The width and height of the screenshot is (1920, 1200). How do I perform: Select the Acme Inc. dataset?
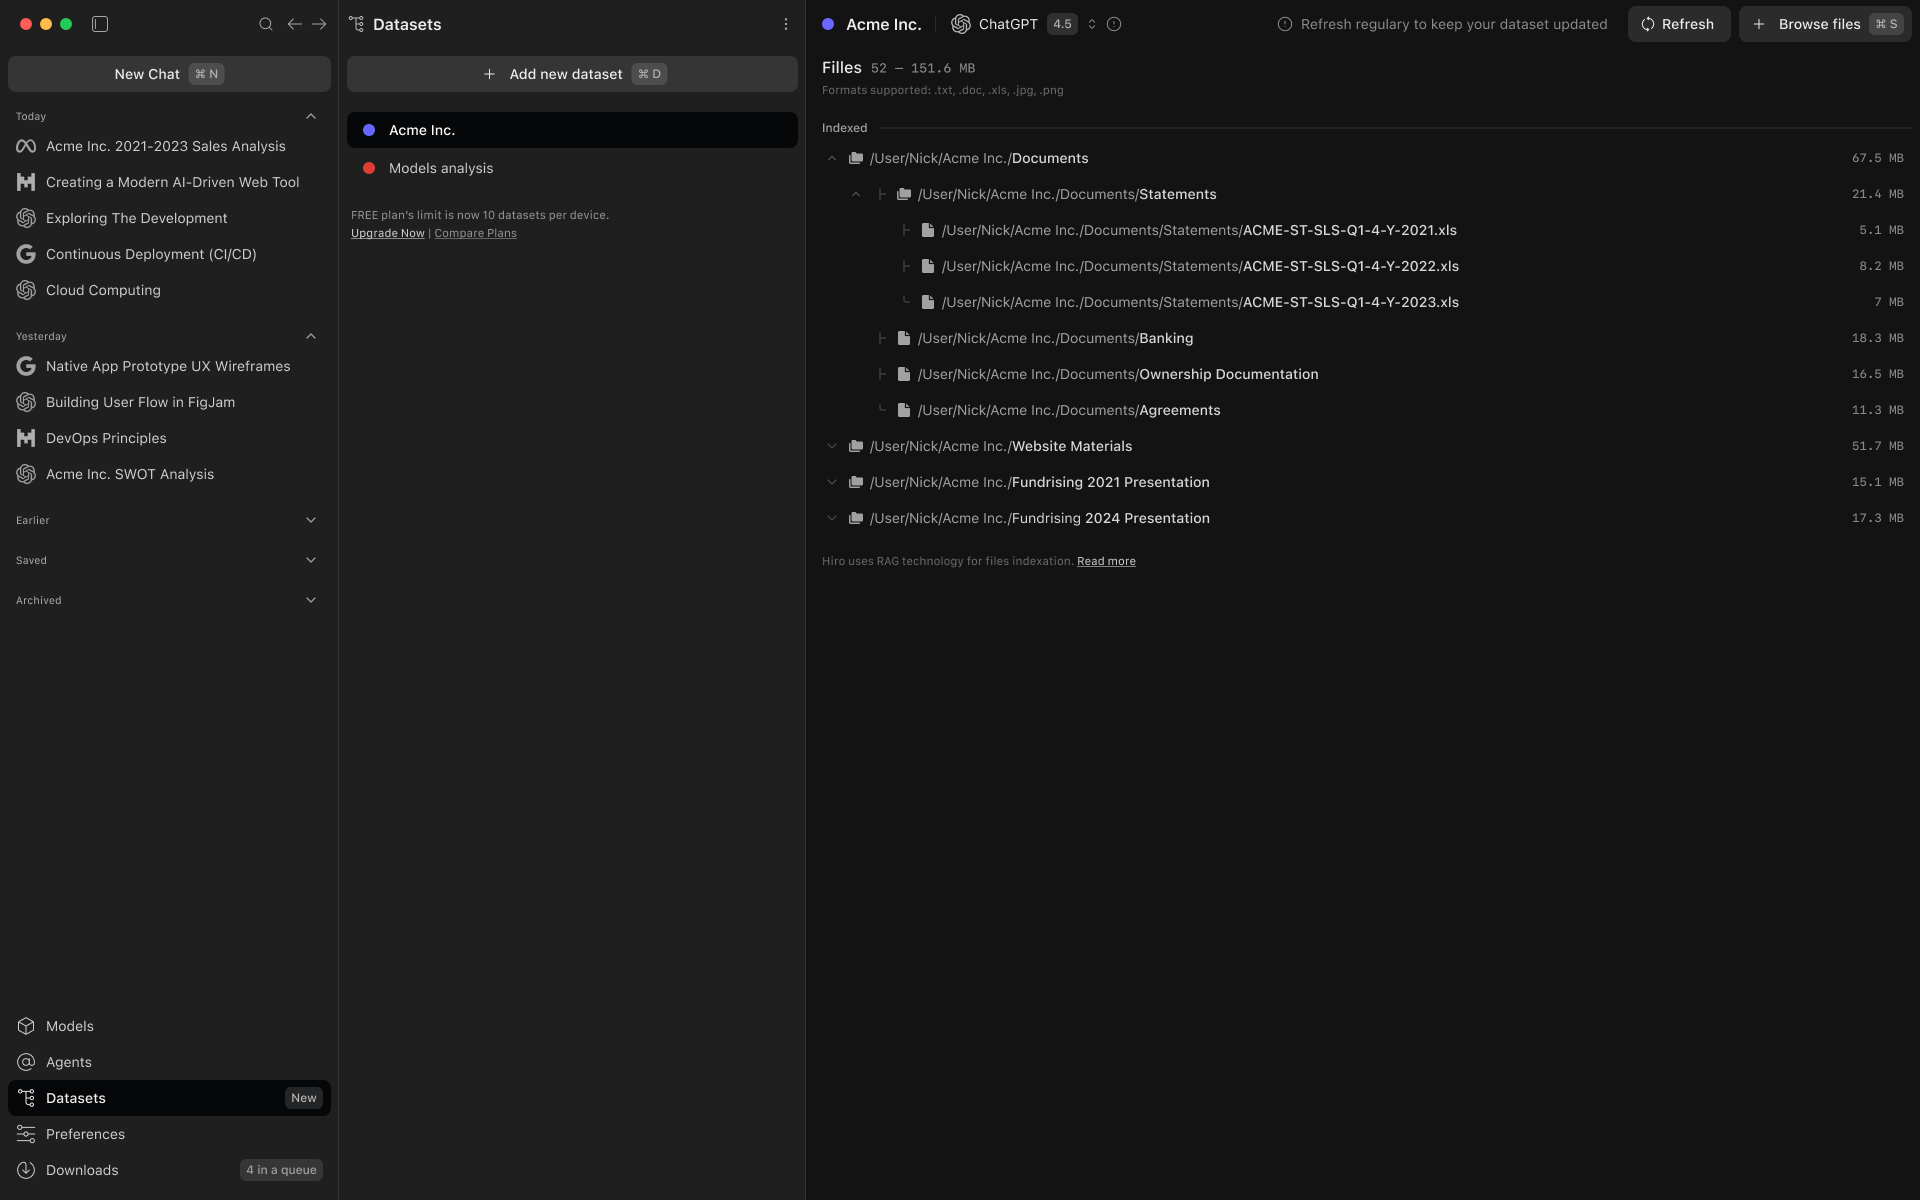pyautogui.click(x=422, y=130)
